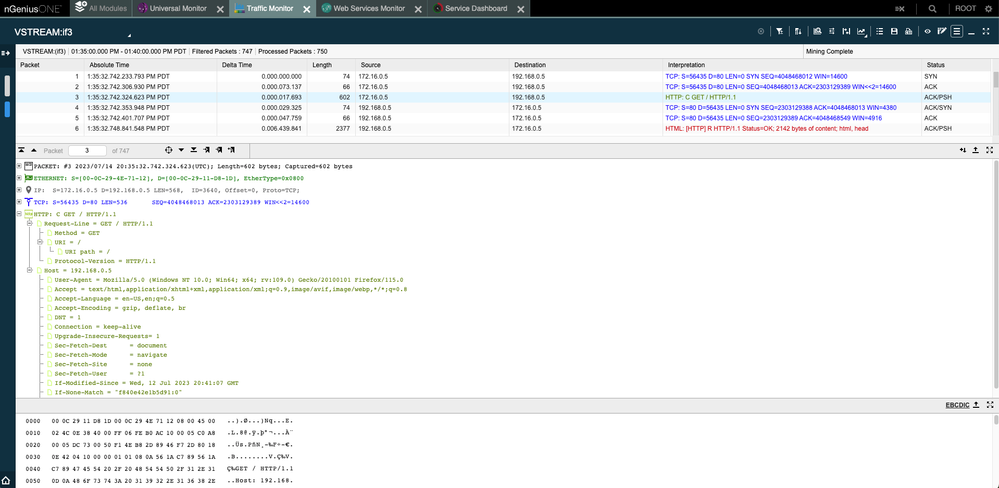Switch to the Universal Monitor tab
Viewport: 999px width, 488px height.
point(182,8)
